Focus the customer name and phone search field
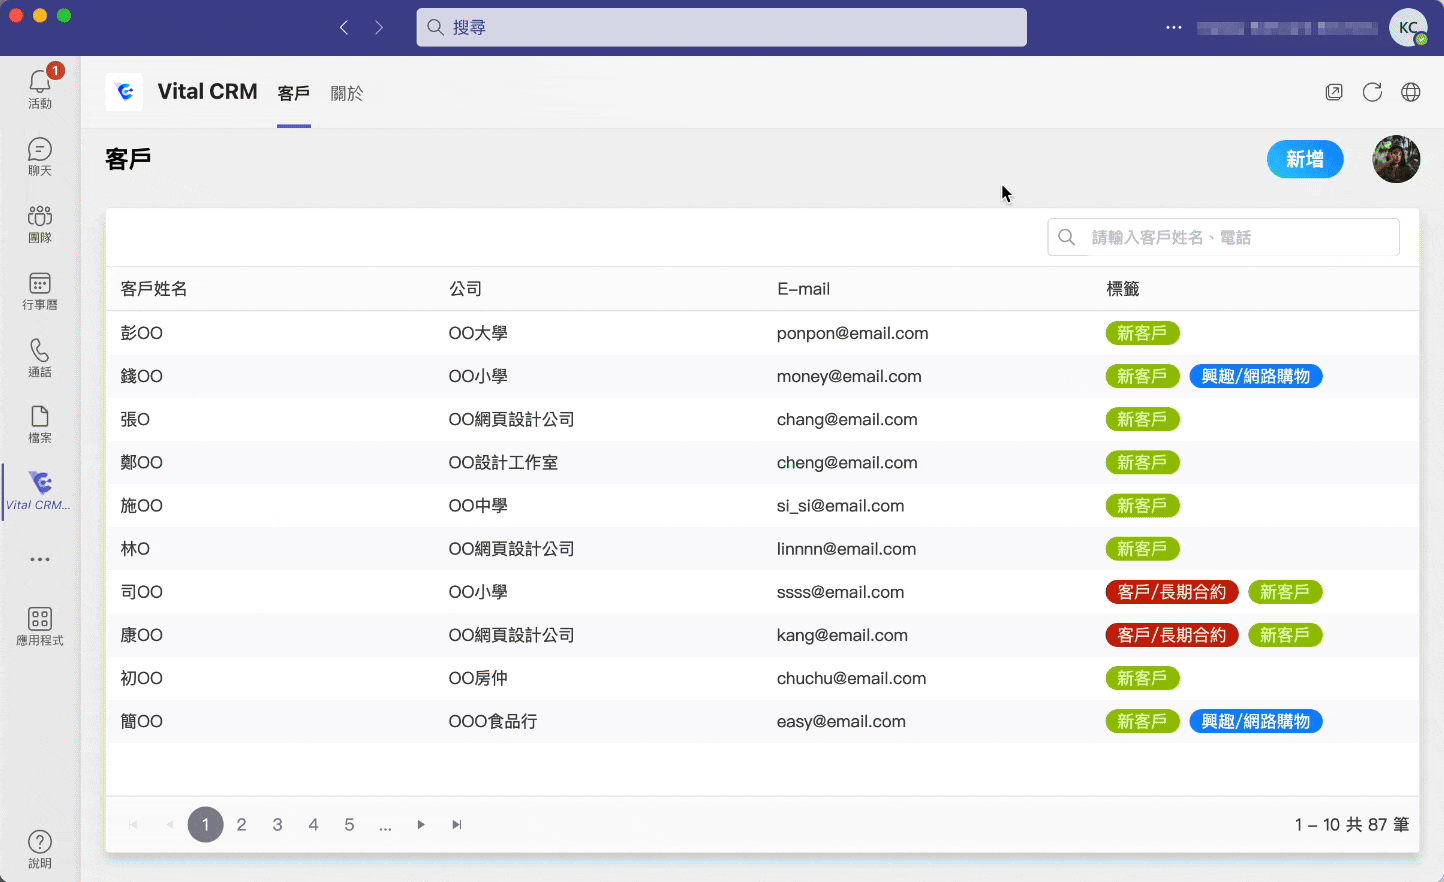The image size is (1444, 882). [1223, 237]
